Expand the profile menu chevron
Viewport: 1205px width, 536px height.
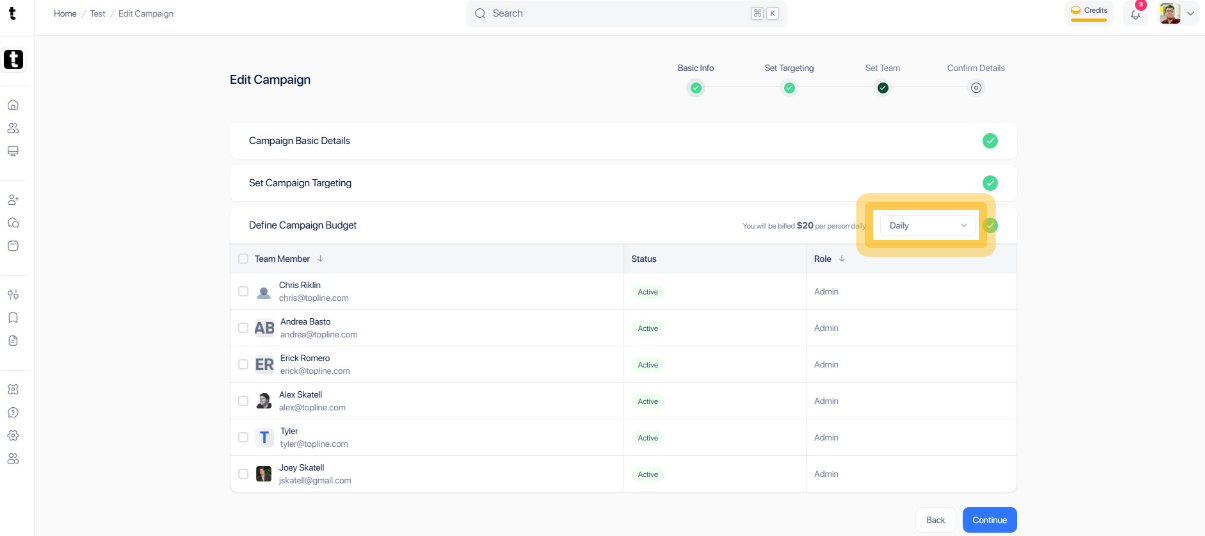coord(1190,14)
